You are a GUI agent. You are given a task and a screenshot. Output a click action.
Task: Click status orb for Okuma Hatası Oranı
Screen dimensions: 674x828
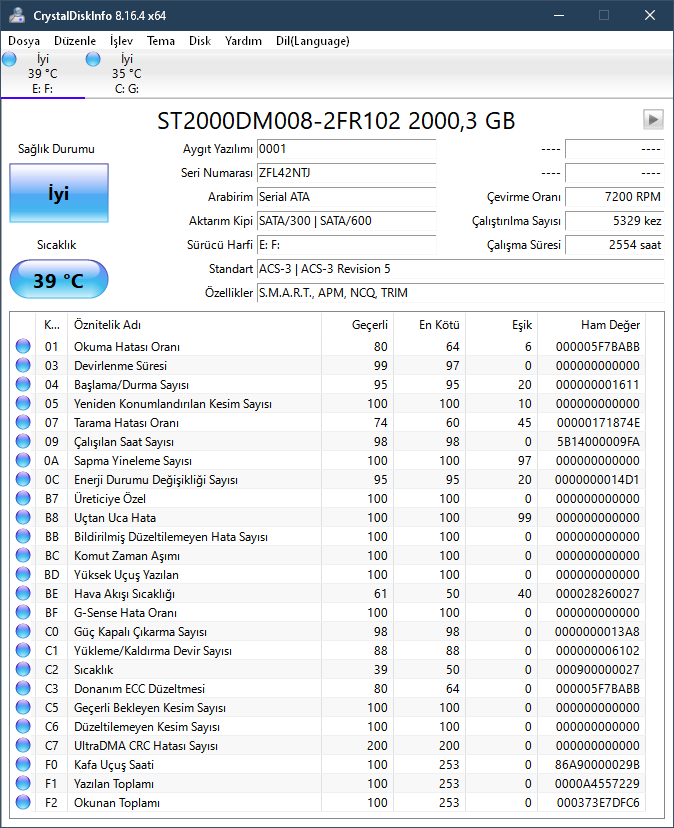tap(23, 347)
